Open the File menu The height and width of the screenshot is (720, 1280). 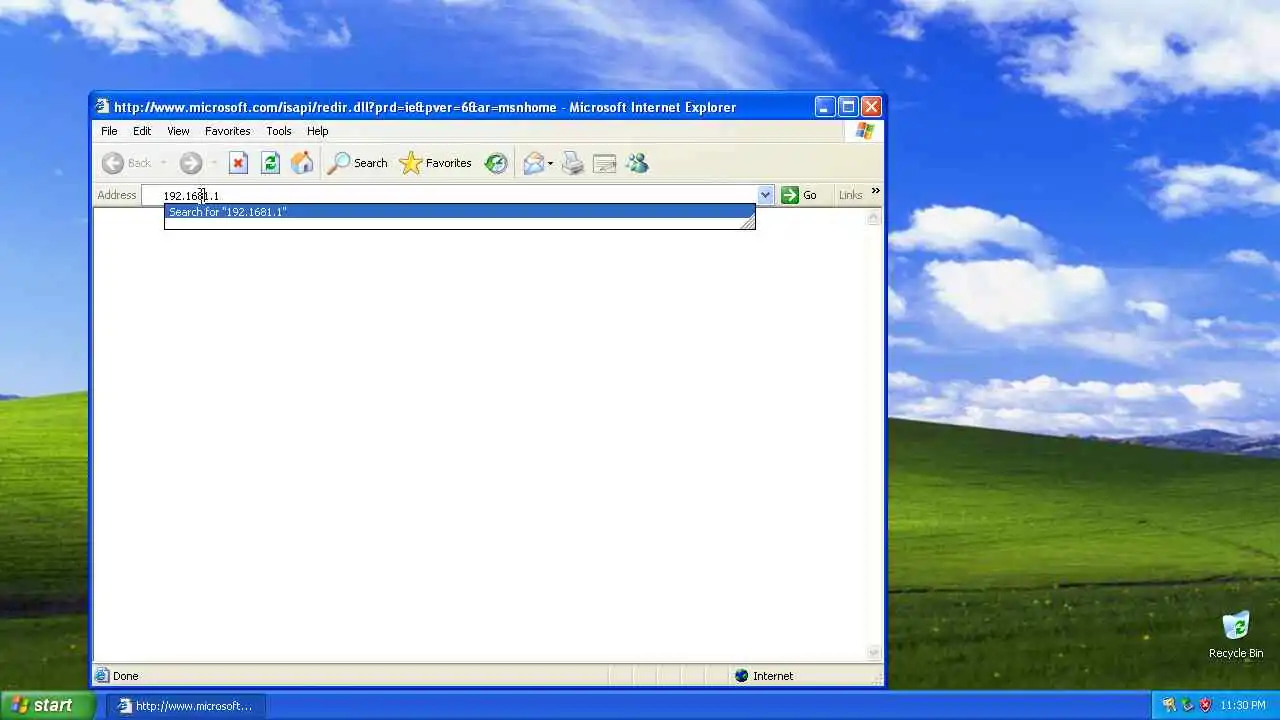pyautogui.click(x=109, y=131)
